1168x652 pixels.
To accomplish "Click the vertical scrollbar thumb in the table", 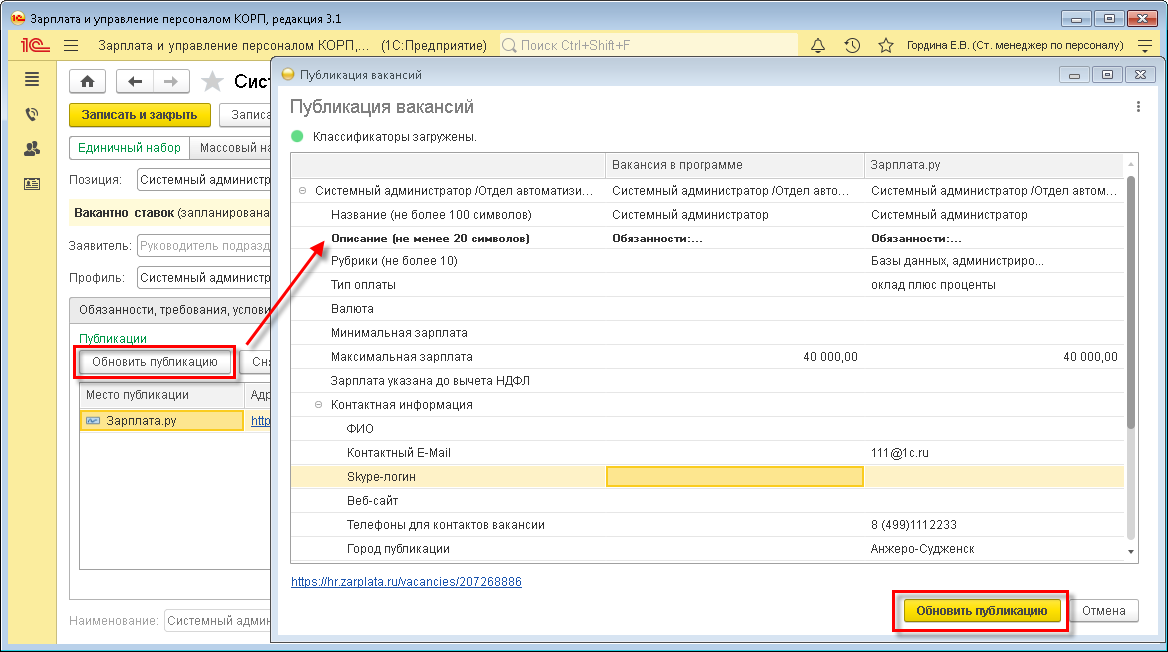I will [1131, 302].
